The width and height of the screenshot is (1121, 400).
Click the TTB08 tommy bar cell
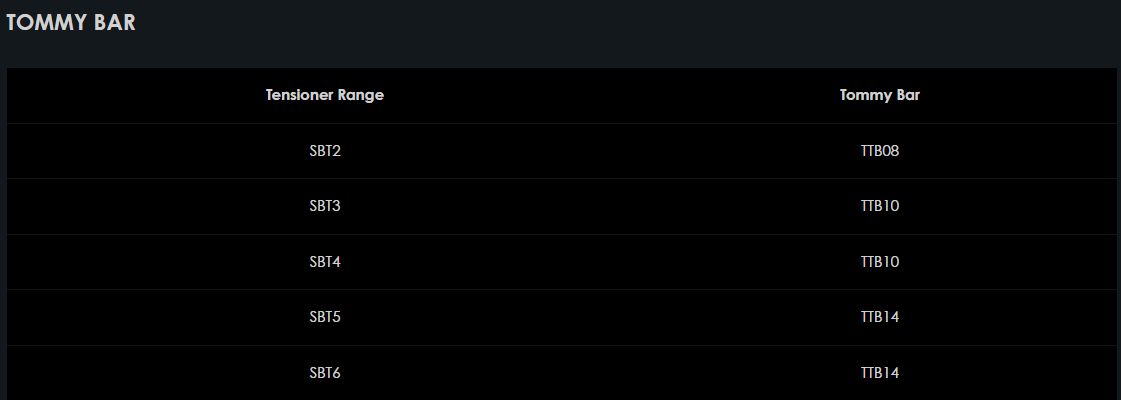point(880,151)
